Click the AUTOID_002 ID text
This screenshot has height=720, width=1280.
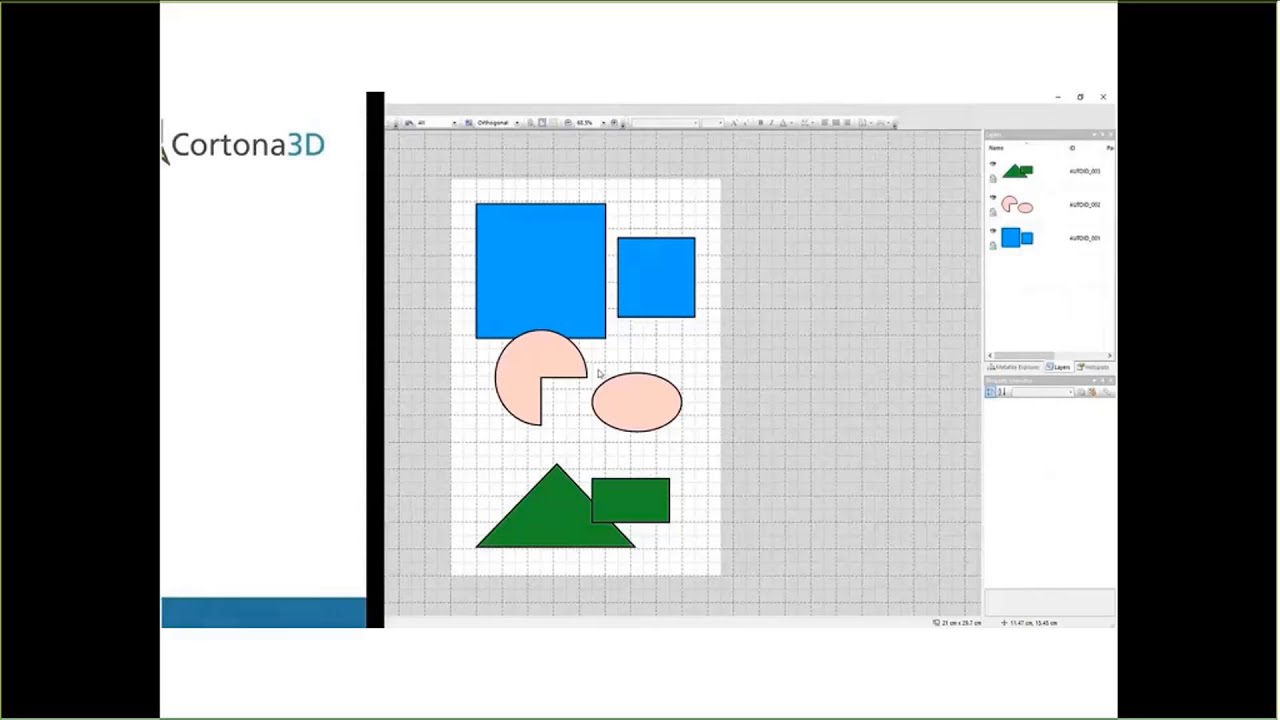click(1085, 204)
